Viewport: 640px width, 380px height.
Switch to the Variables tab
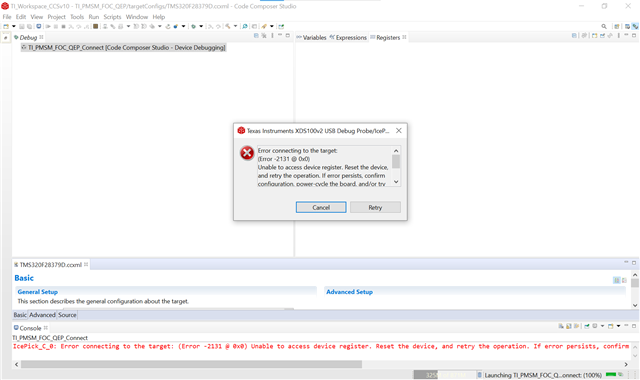tap(311, 37)
